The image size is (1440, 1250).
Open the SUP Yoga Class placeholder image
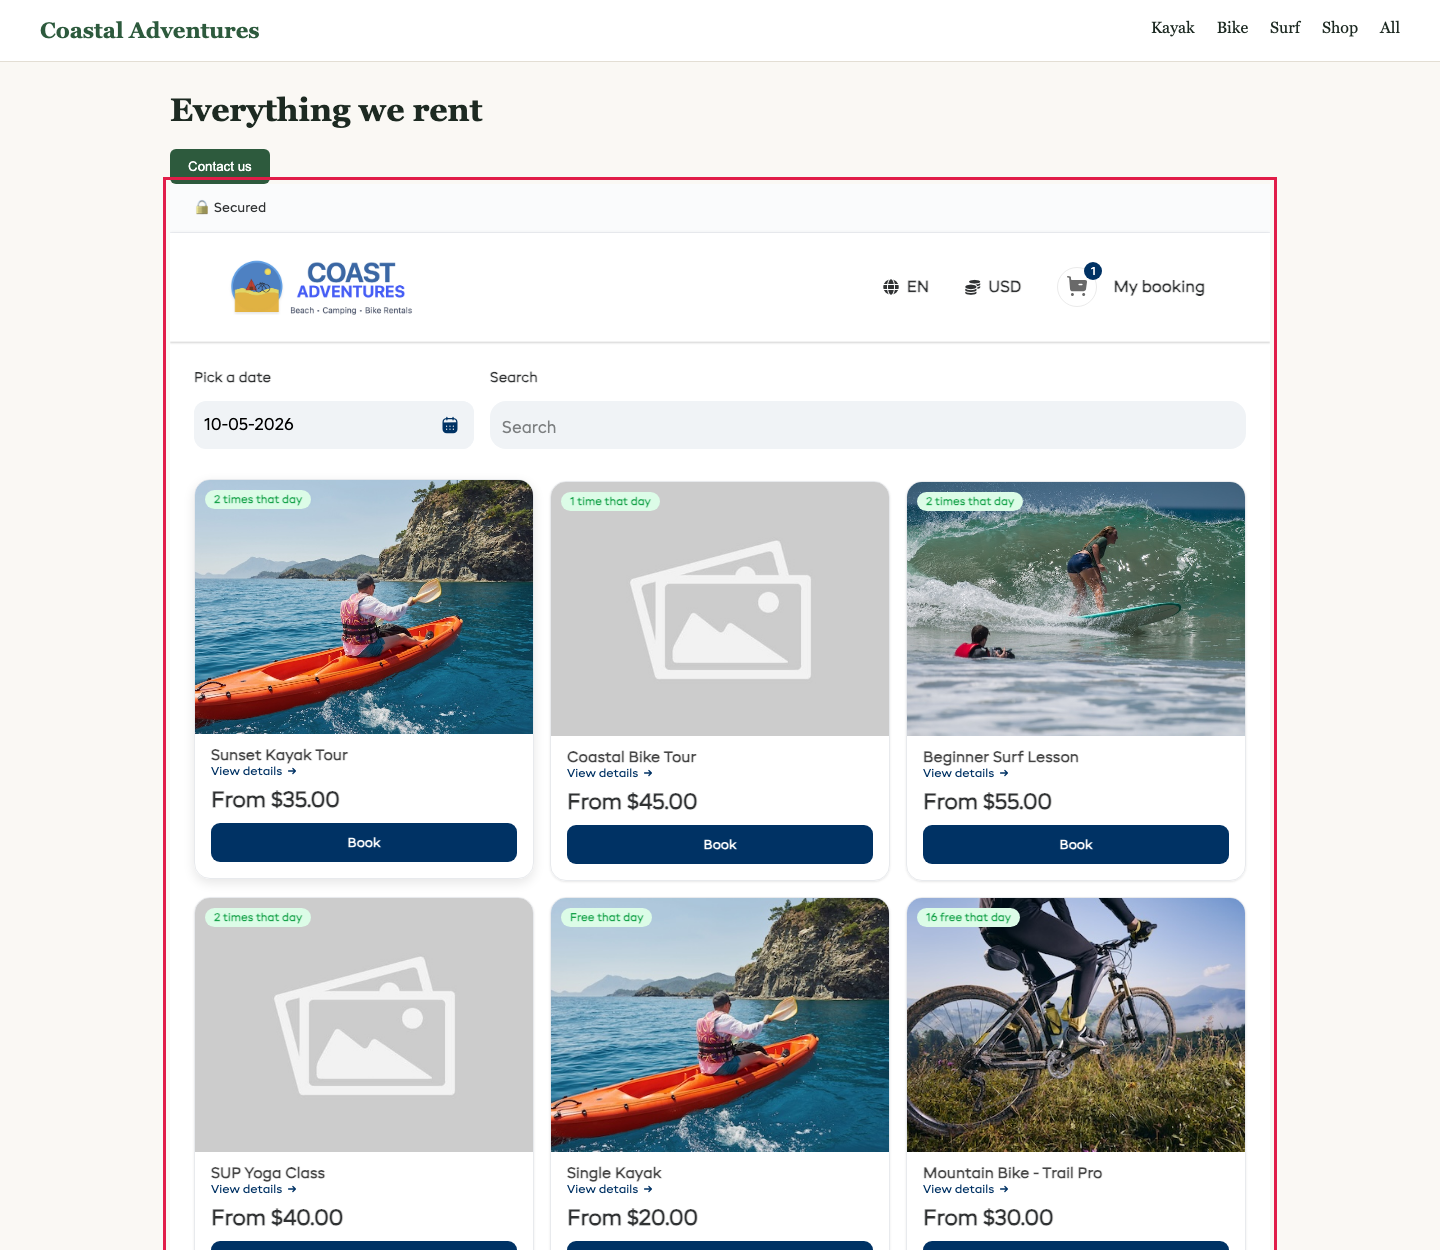(364, 1025)
